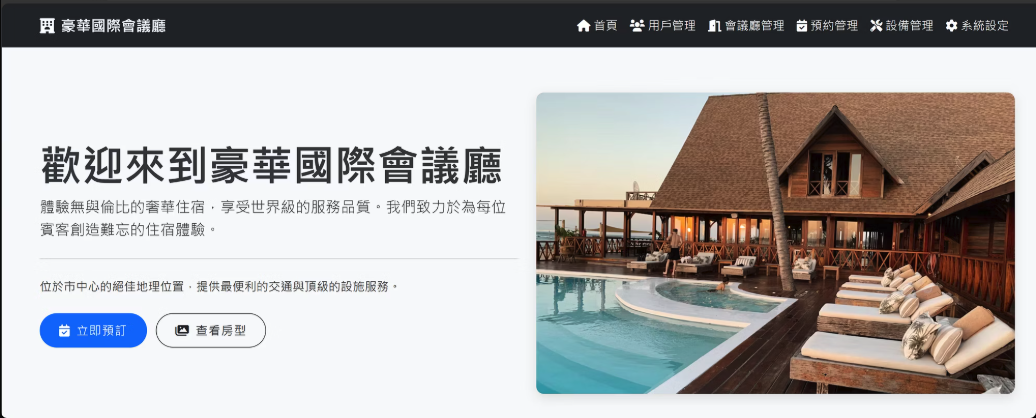The image size is (1036, 418).
Task: Click the door icon for 會議廳管理
Action: [x=714, y=26]
